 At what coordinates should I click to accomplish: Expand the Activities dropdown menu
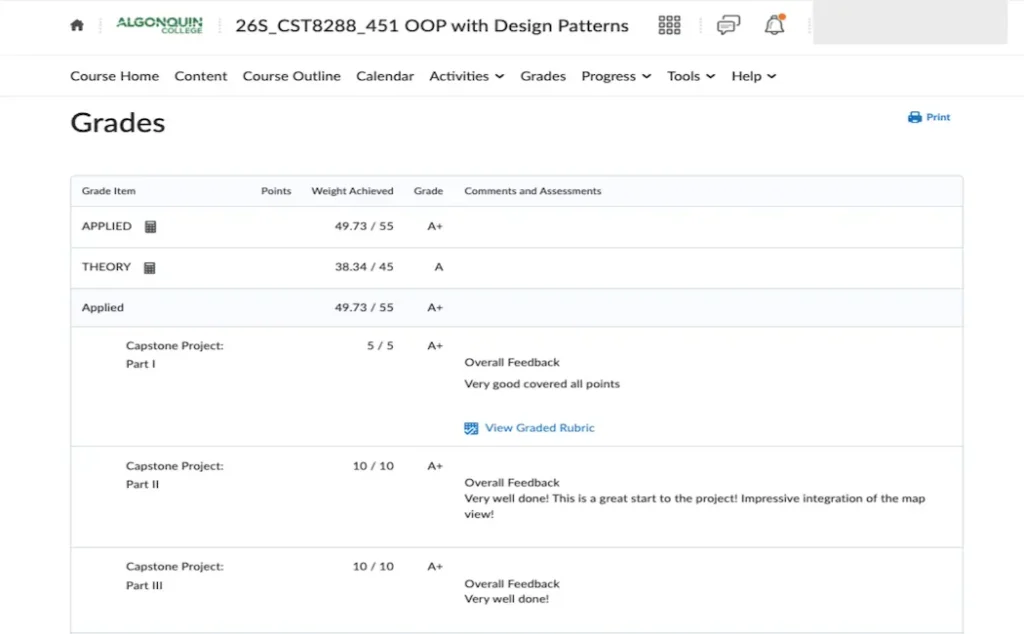[x=466, y=76]
